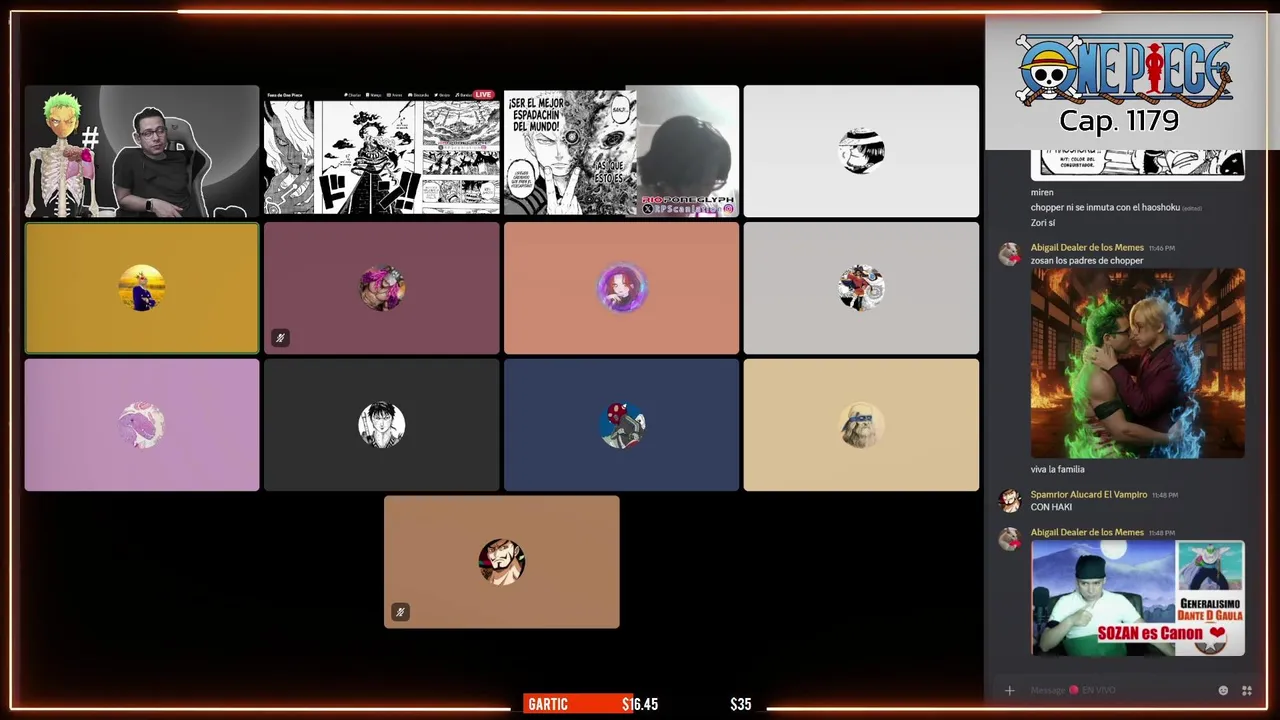This screenshot has height=720, width=1280.
Task: Open the webcam tile with the "ESPADACHÍN DEL MUNDO" overlay
Action: click(x=622, y=151)
